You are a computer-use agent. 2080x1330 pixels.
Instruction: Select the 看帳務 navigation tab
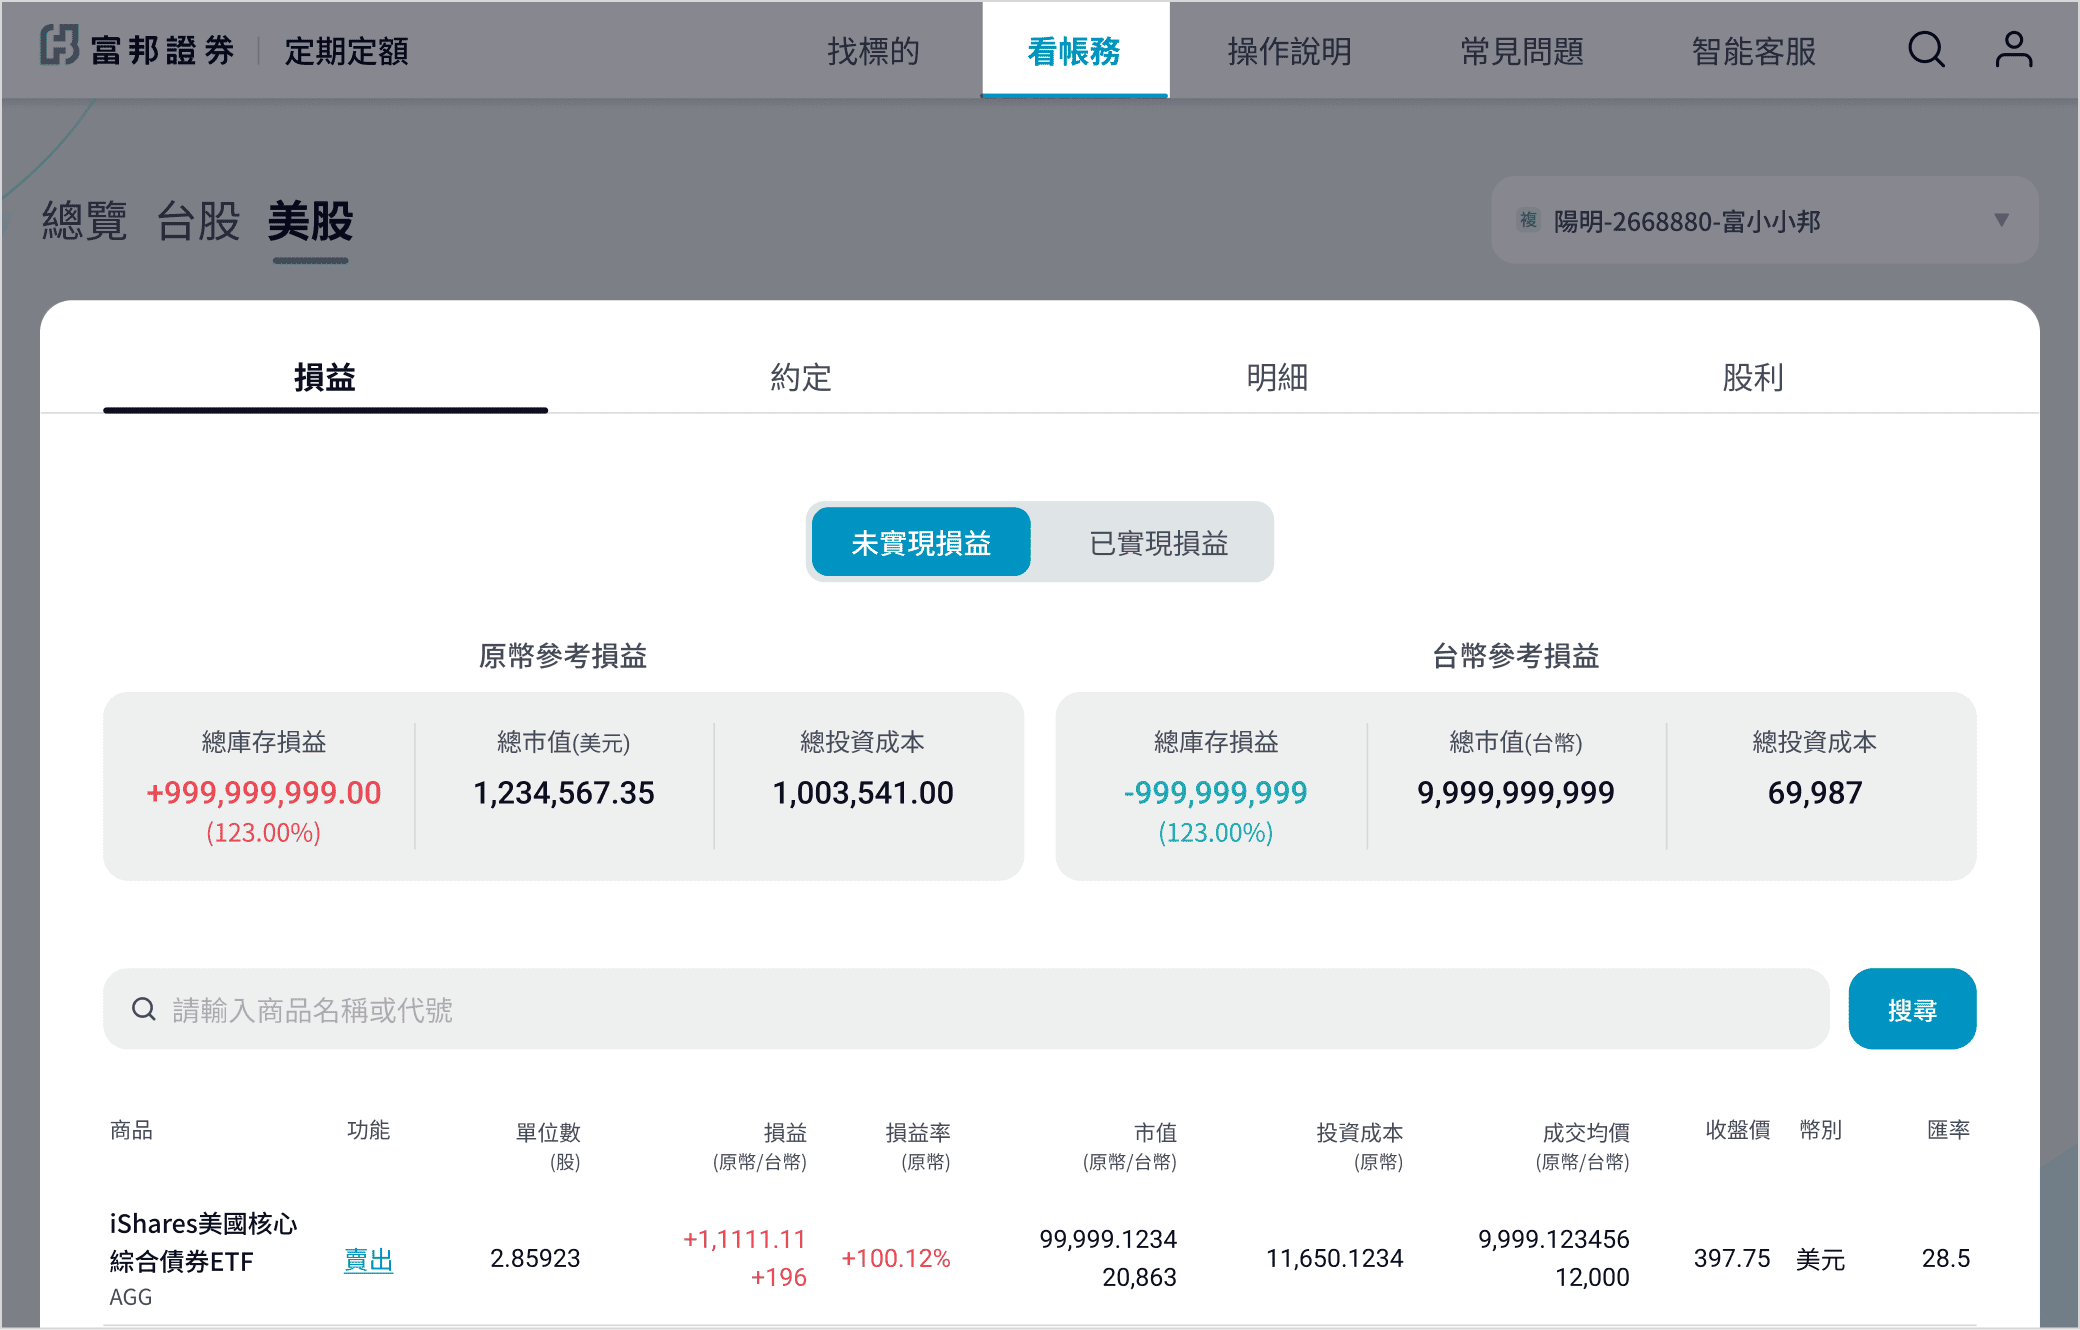pyautogui.click(x=1075, y=51)
